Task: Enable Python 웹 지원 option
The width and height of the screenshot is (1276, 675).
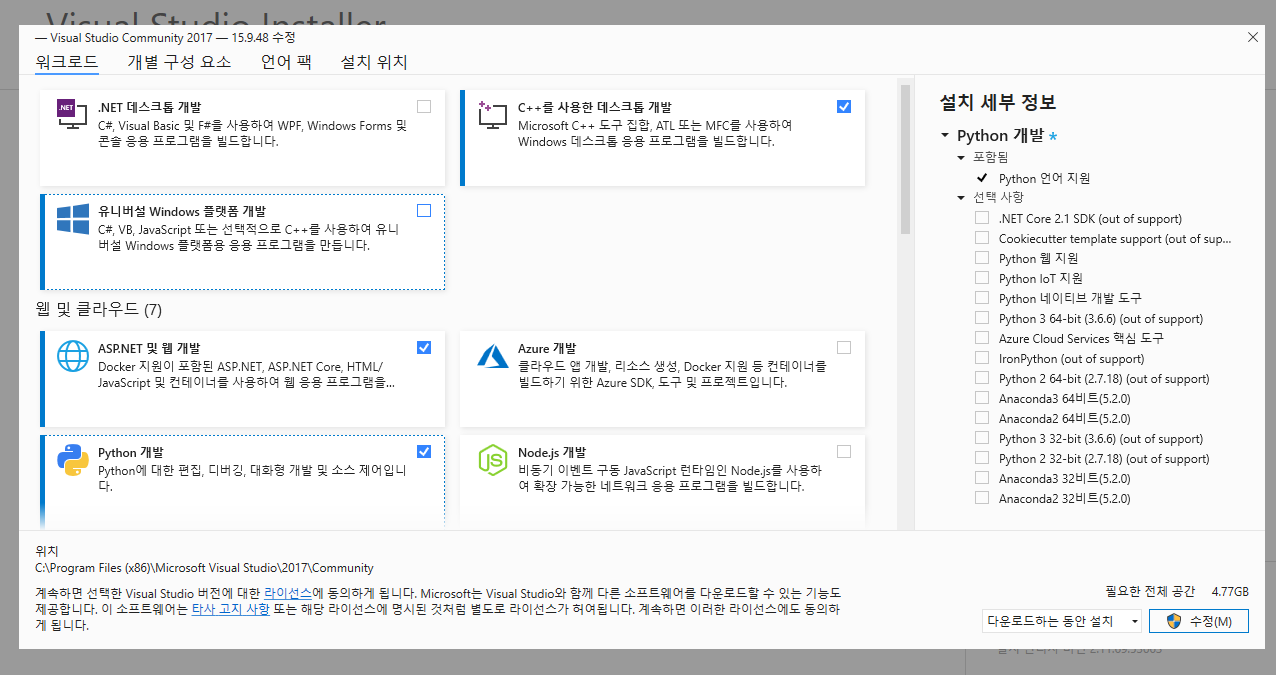Action: click(x=982, y=258)
